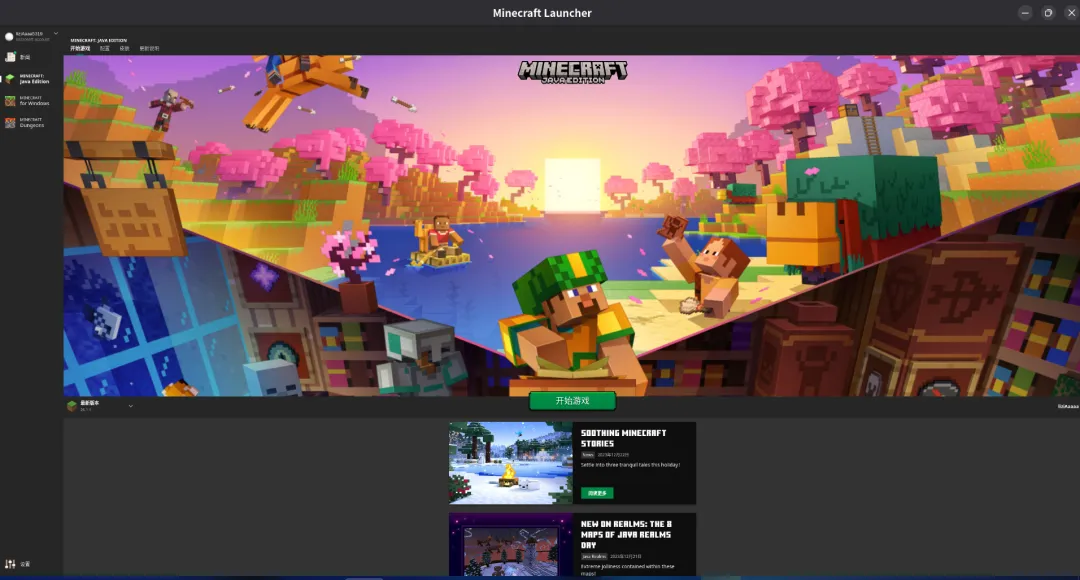1080x580 pixels.
Task: Click the account avatar circle
Action: pyautogui.click(x=10, y=37)
